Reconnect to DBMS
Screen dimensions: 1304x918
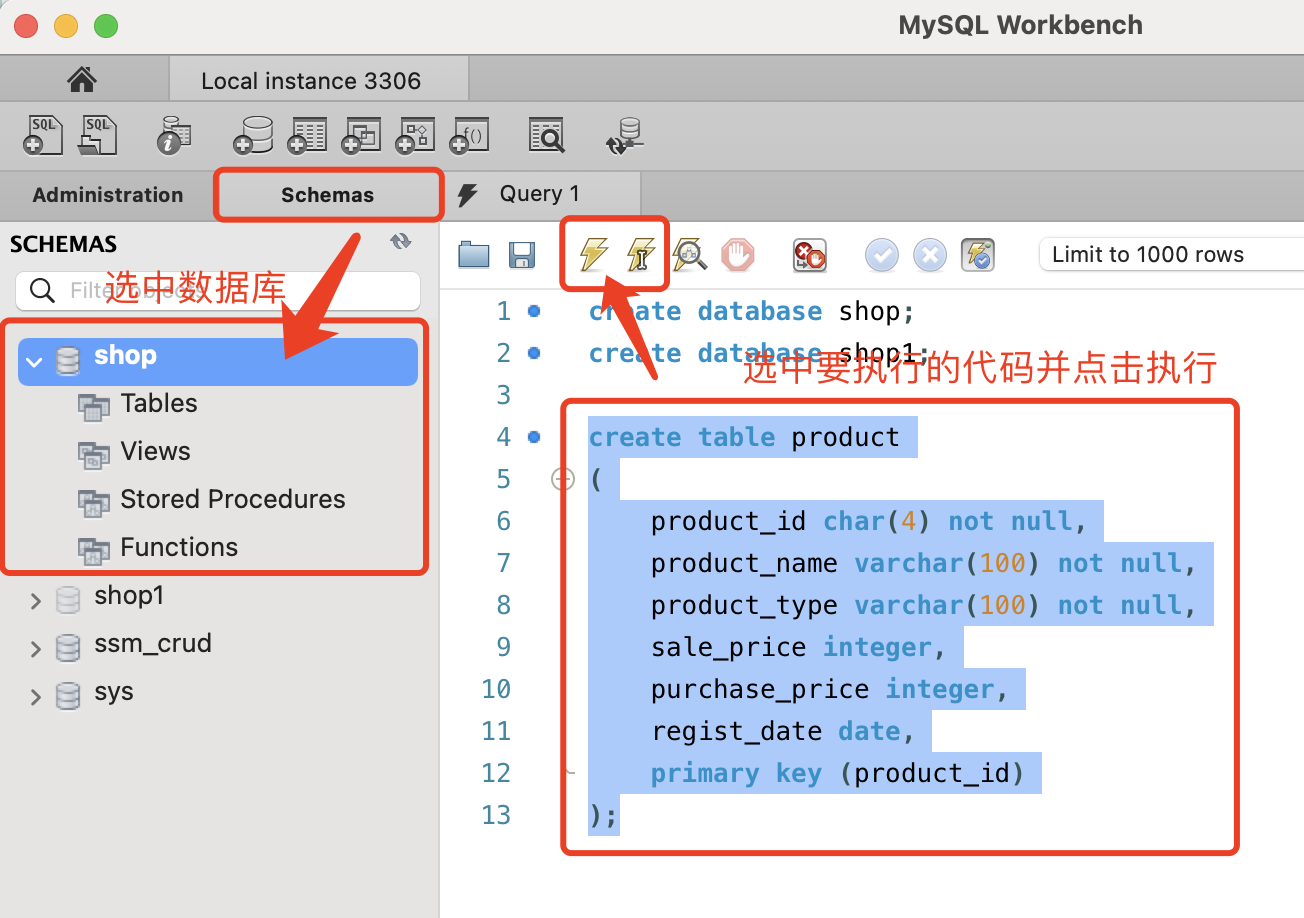tap(625, 135)
